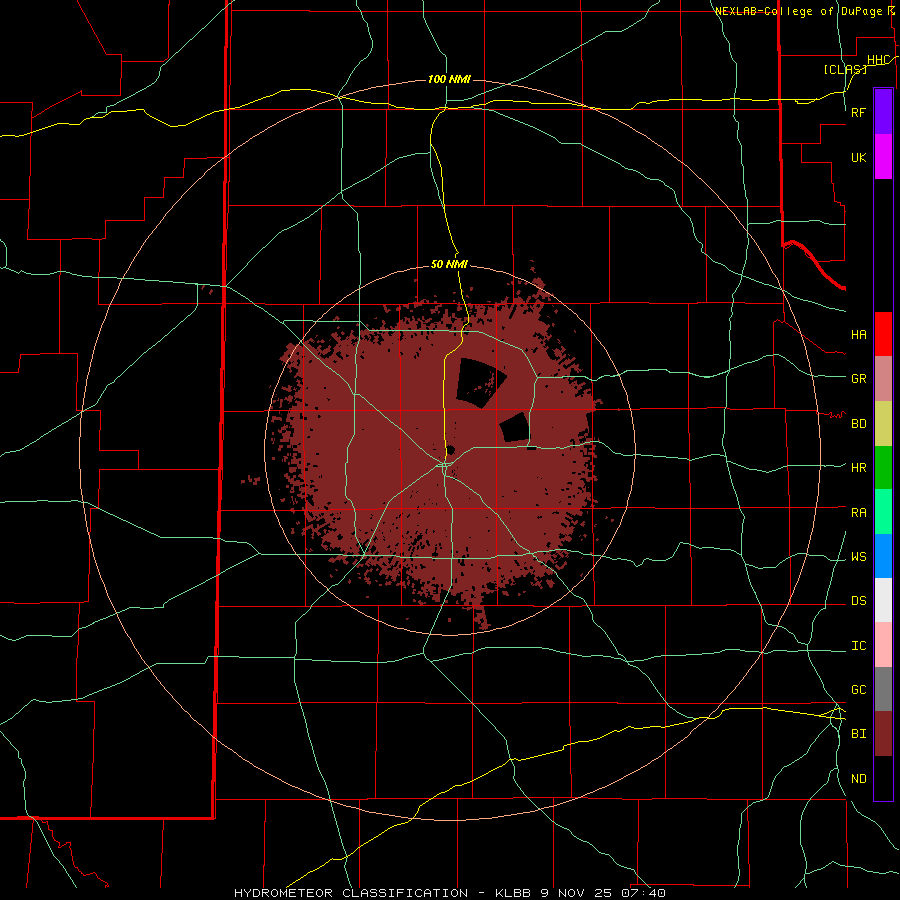Select the BD yellow legend swatch

tap(883, 424)
